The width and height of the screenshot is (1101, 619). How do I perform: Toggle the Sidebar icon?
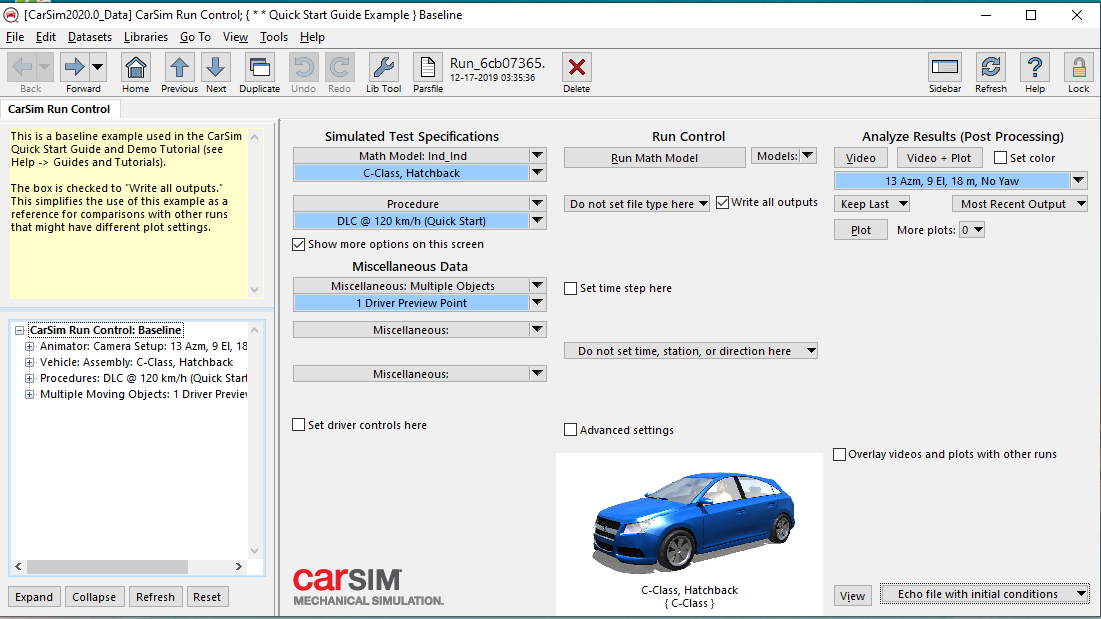pyautogui.click(x=944, y=68)
